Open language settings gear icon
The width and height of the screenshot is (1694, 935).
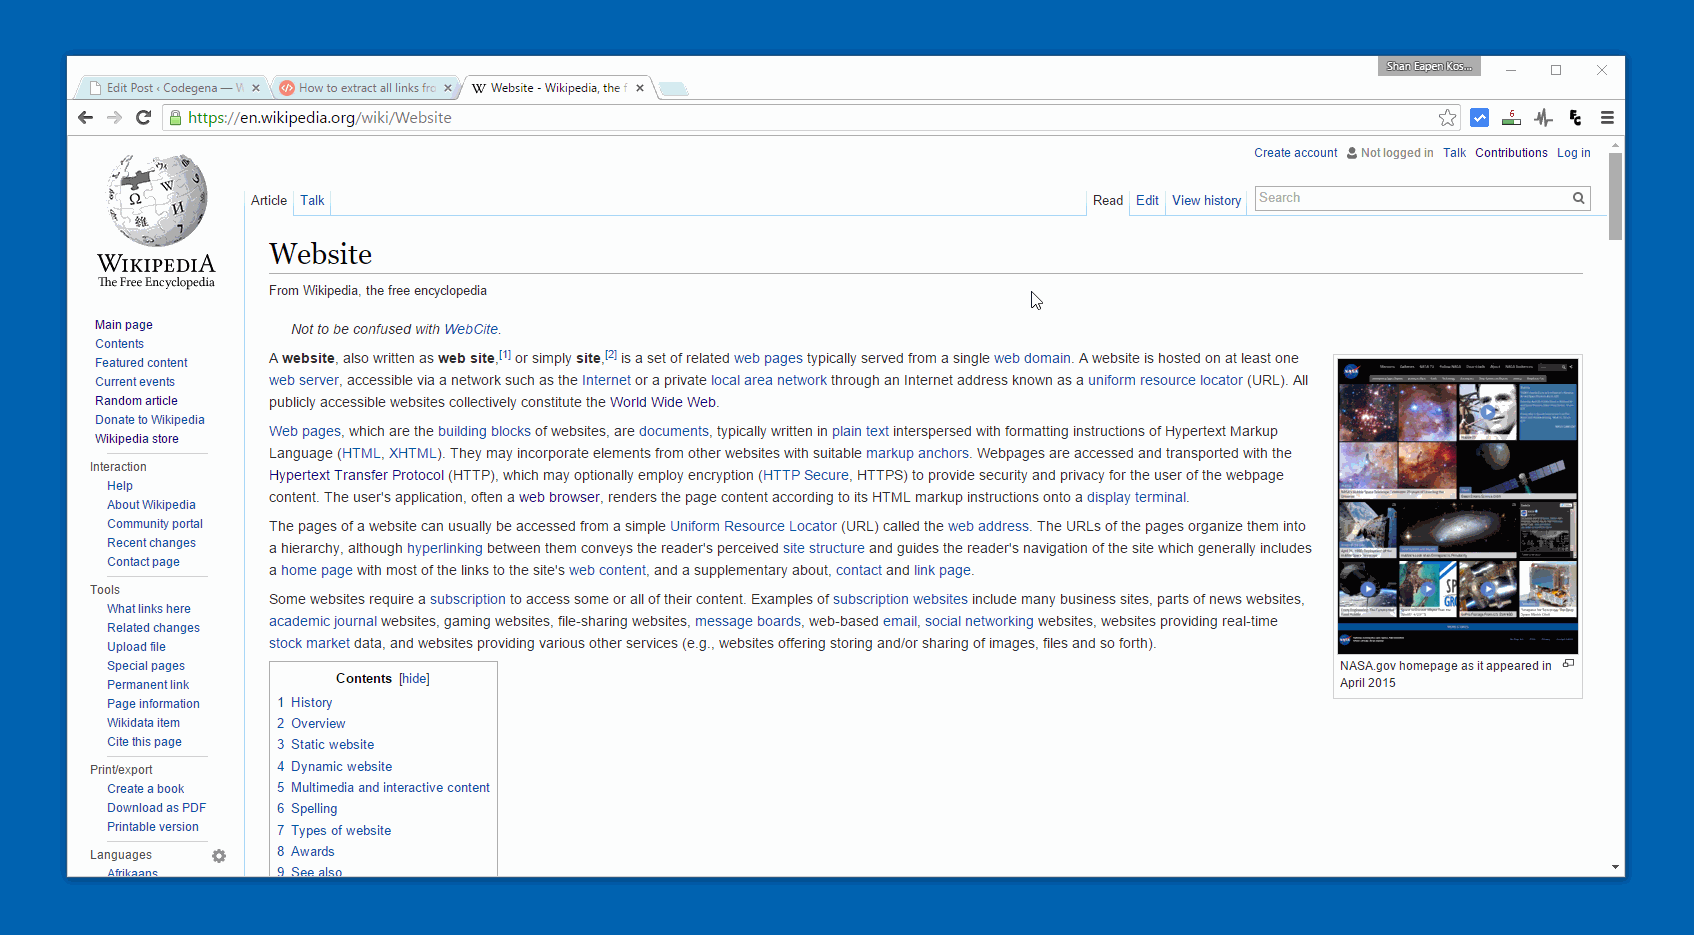[219, 856]
